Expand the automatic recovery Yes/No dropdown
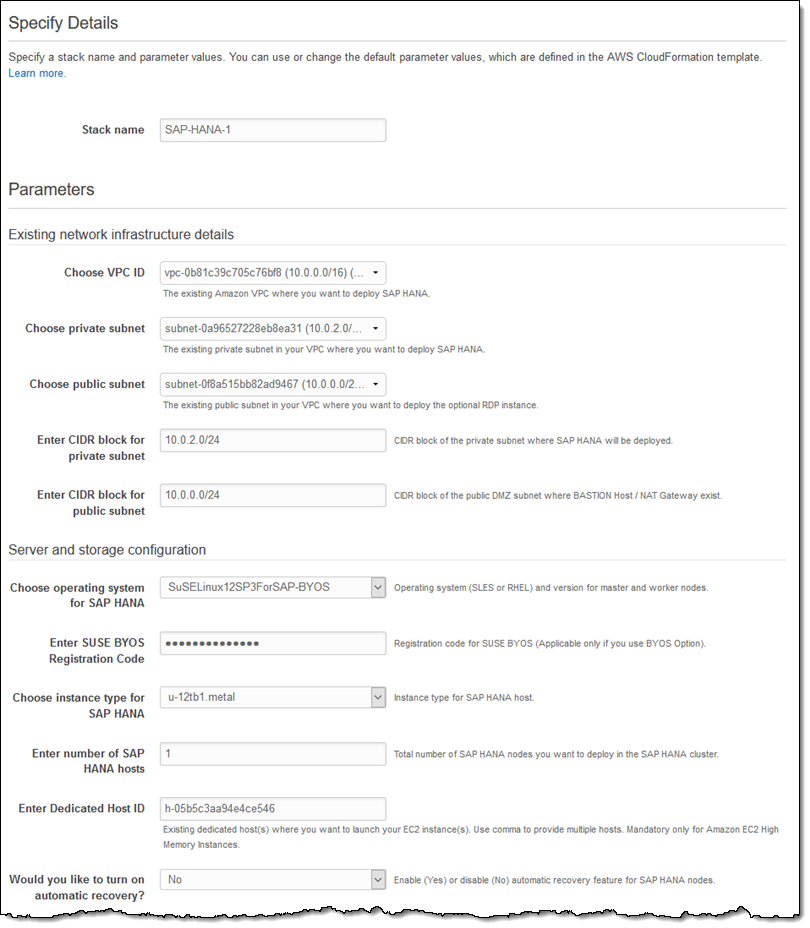 tap(272, 880)
